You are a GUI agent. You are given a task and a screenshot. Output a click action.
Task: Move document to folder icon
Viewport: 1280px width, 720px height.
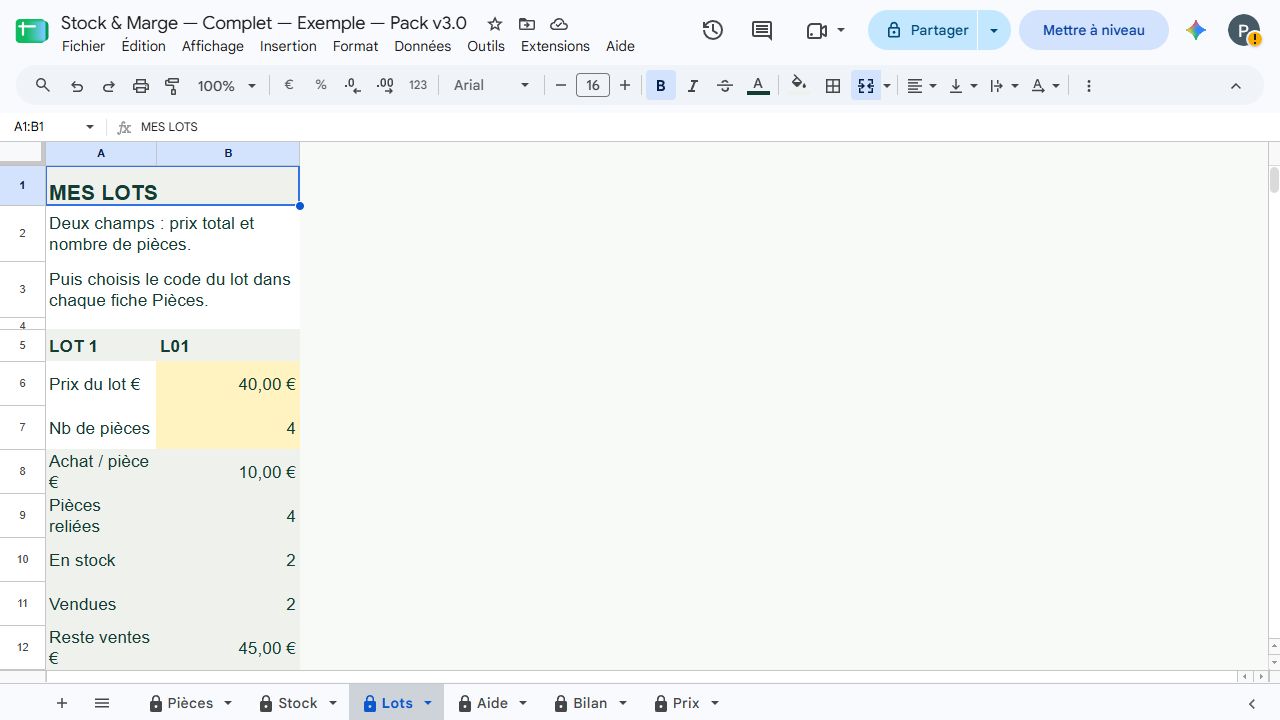527,24
